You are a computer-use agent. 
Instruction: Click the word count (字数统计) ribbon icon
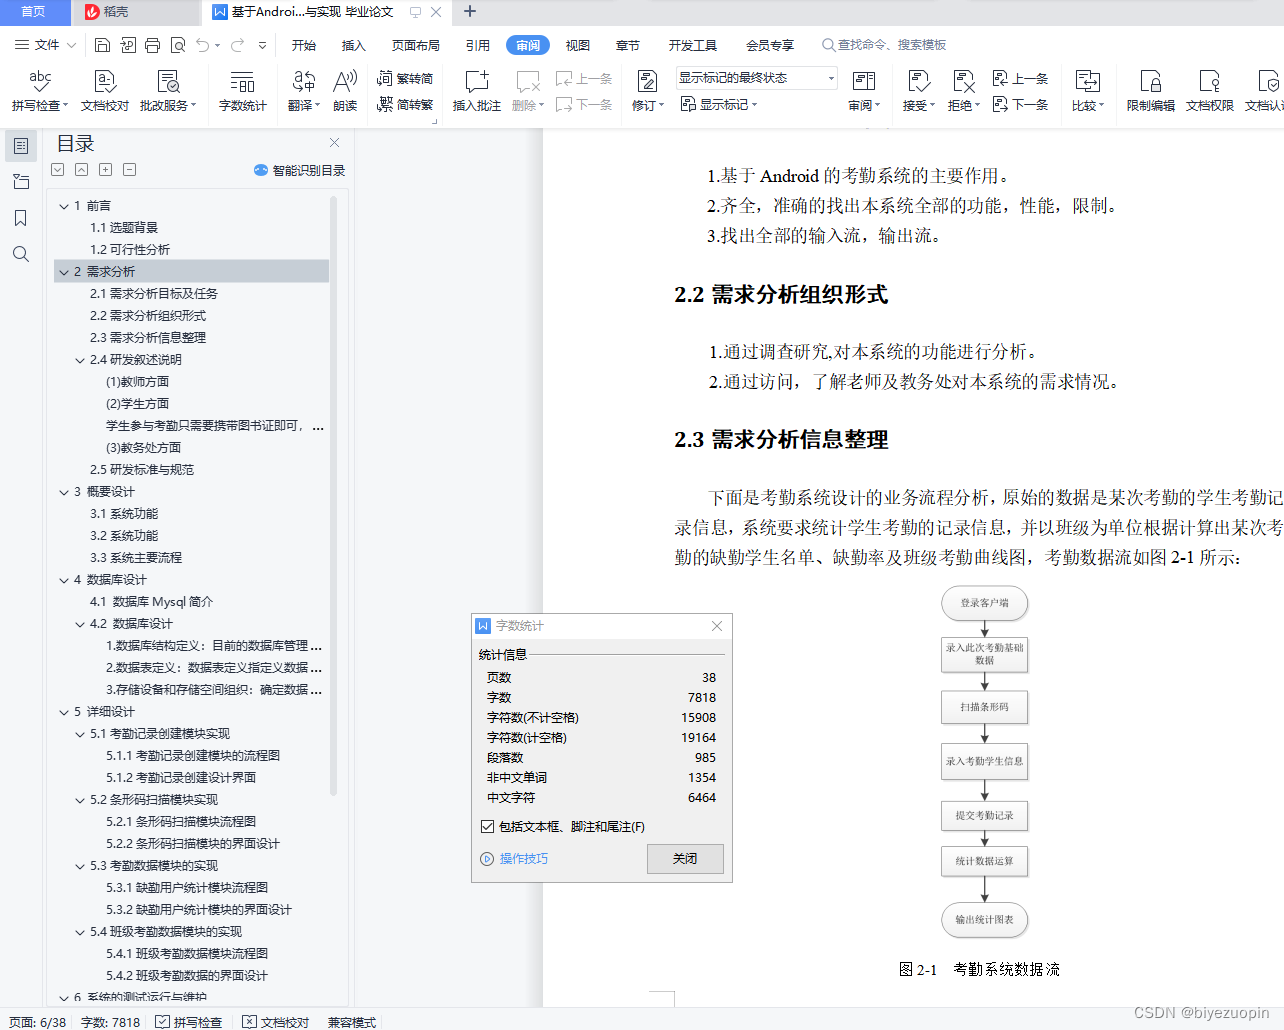[x=243, y=90]
